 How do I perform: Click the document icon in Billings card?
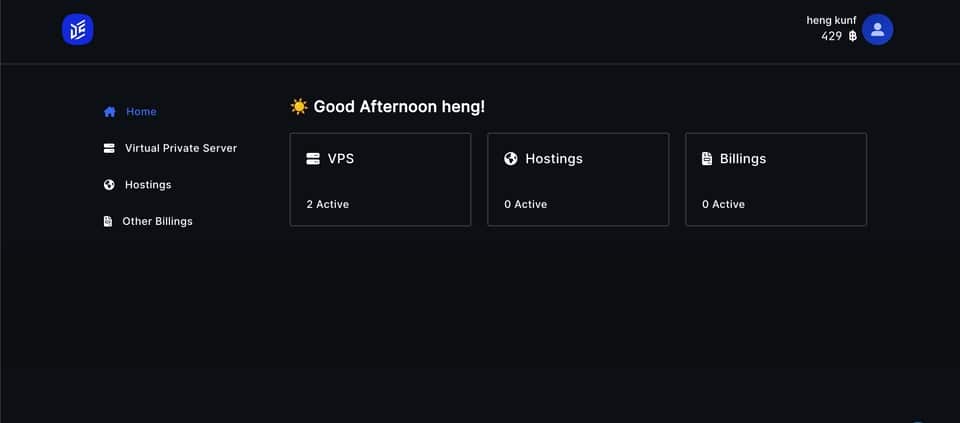click(x=707, y=159)
